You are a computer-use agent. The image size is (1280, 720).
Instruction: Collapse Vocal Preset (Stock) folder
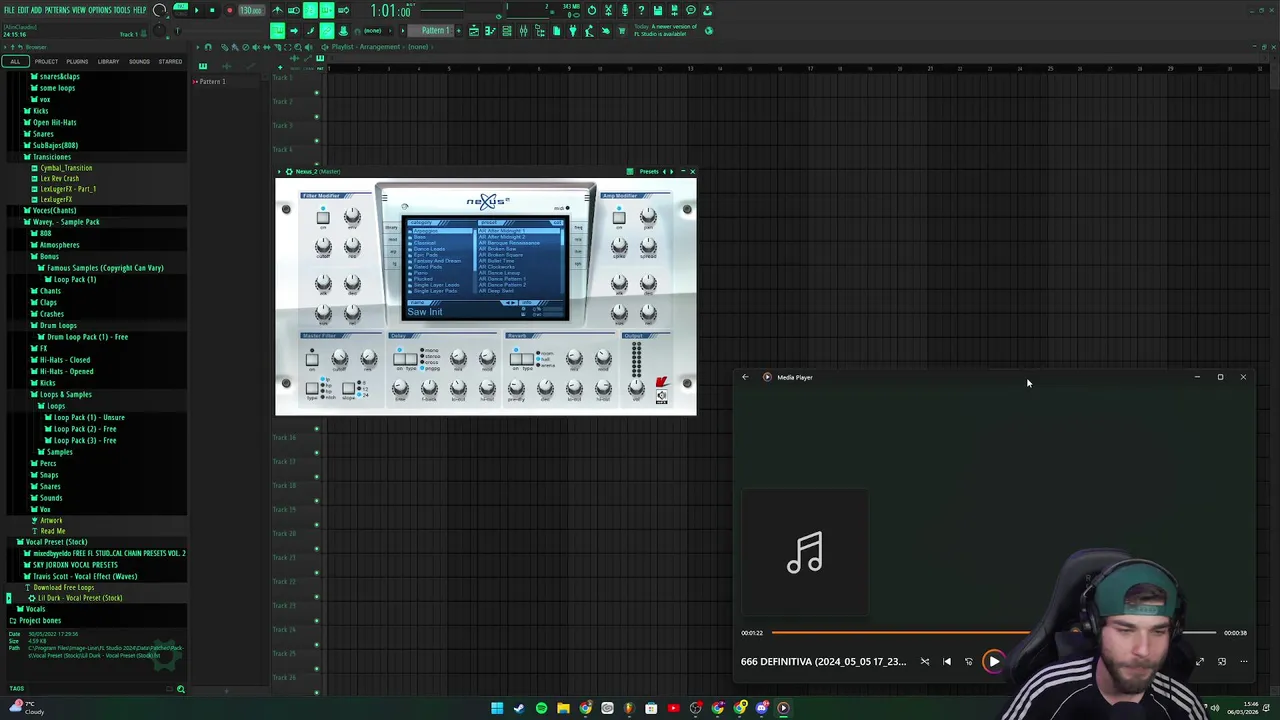(55, 542)
